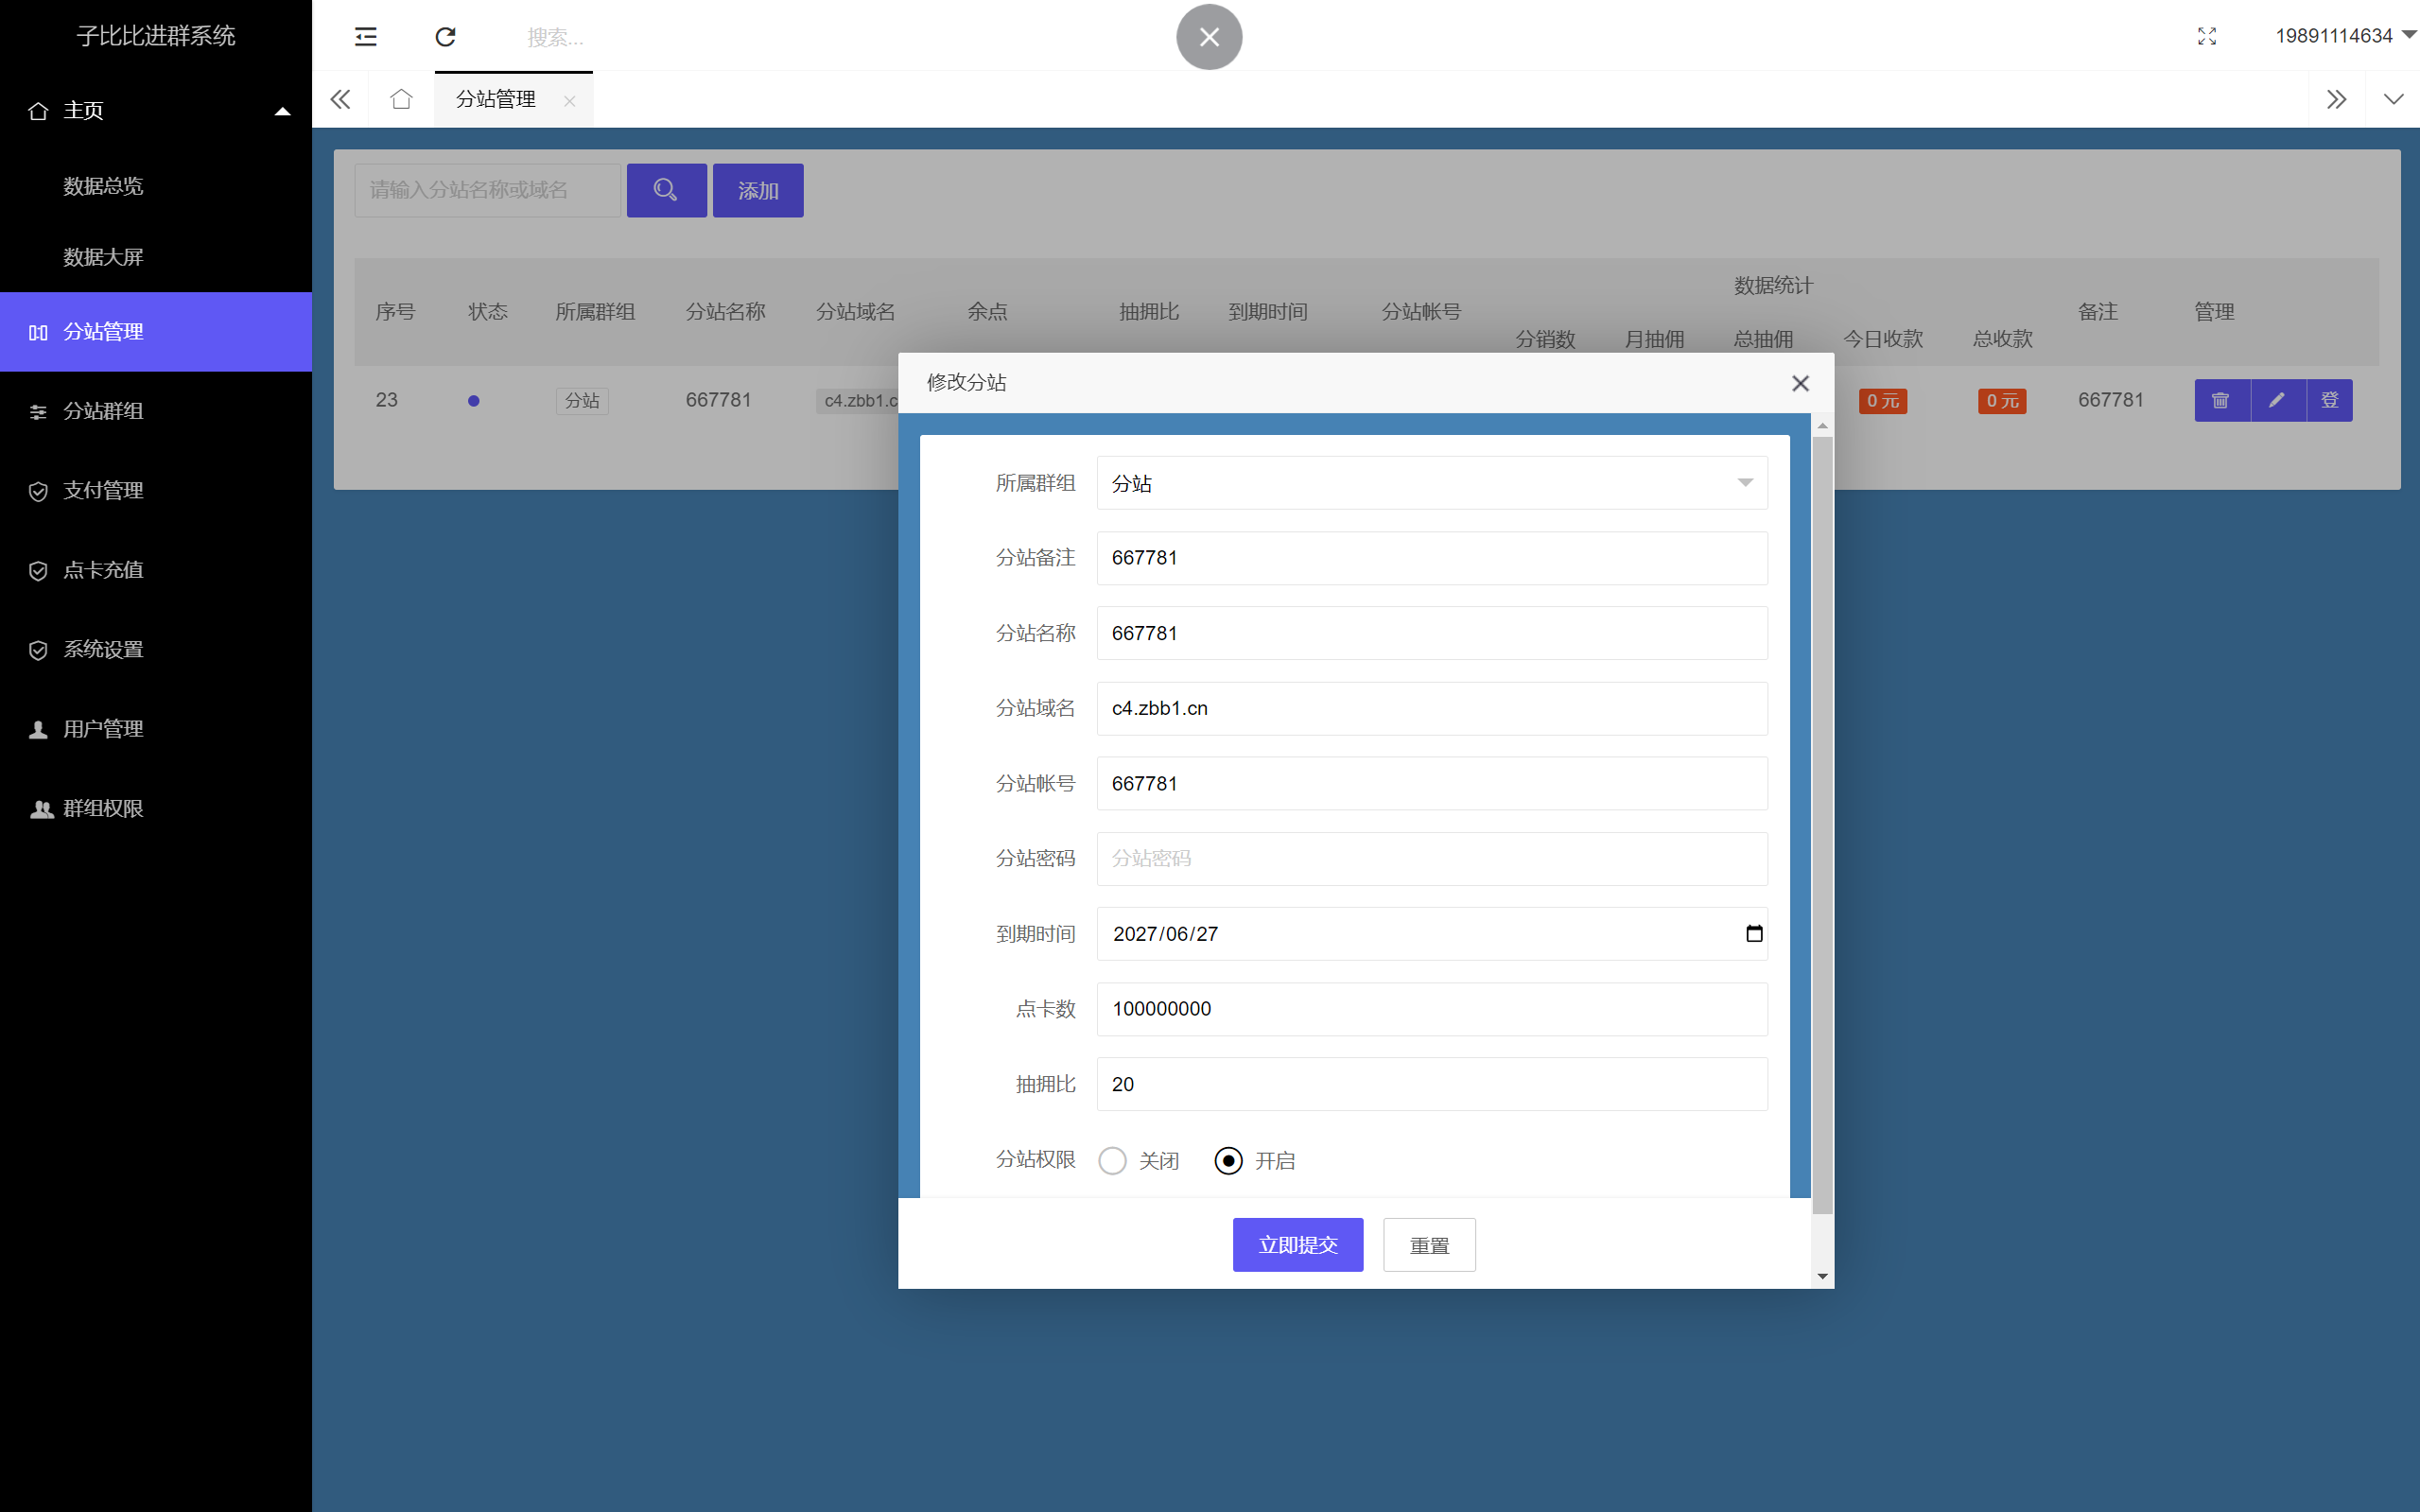Image resolution: width=2420 pixels, height=1512 pixels.
Task: Click the trash delete icon in row
Action: click(2221, 400)
